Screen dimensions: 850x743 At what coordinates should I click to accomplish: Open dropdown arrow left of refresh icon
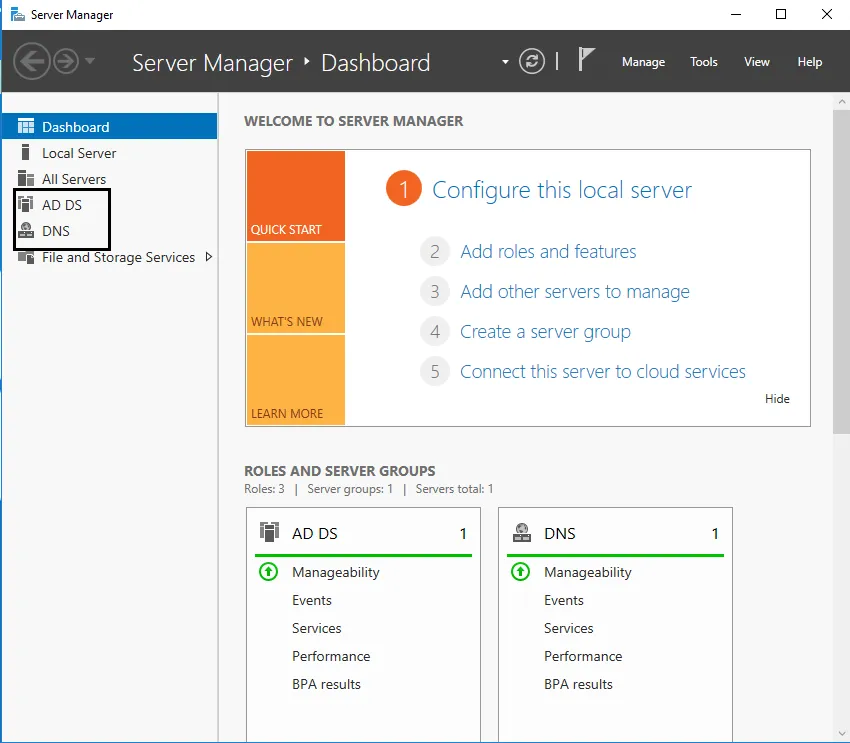(505, 62)
